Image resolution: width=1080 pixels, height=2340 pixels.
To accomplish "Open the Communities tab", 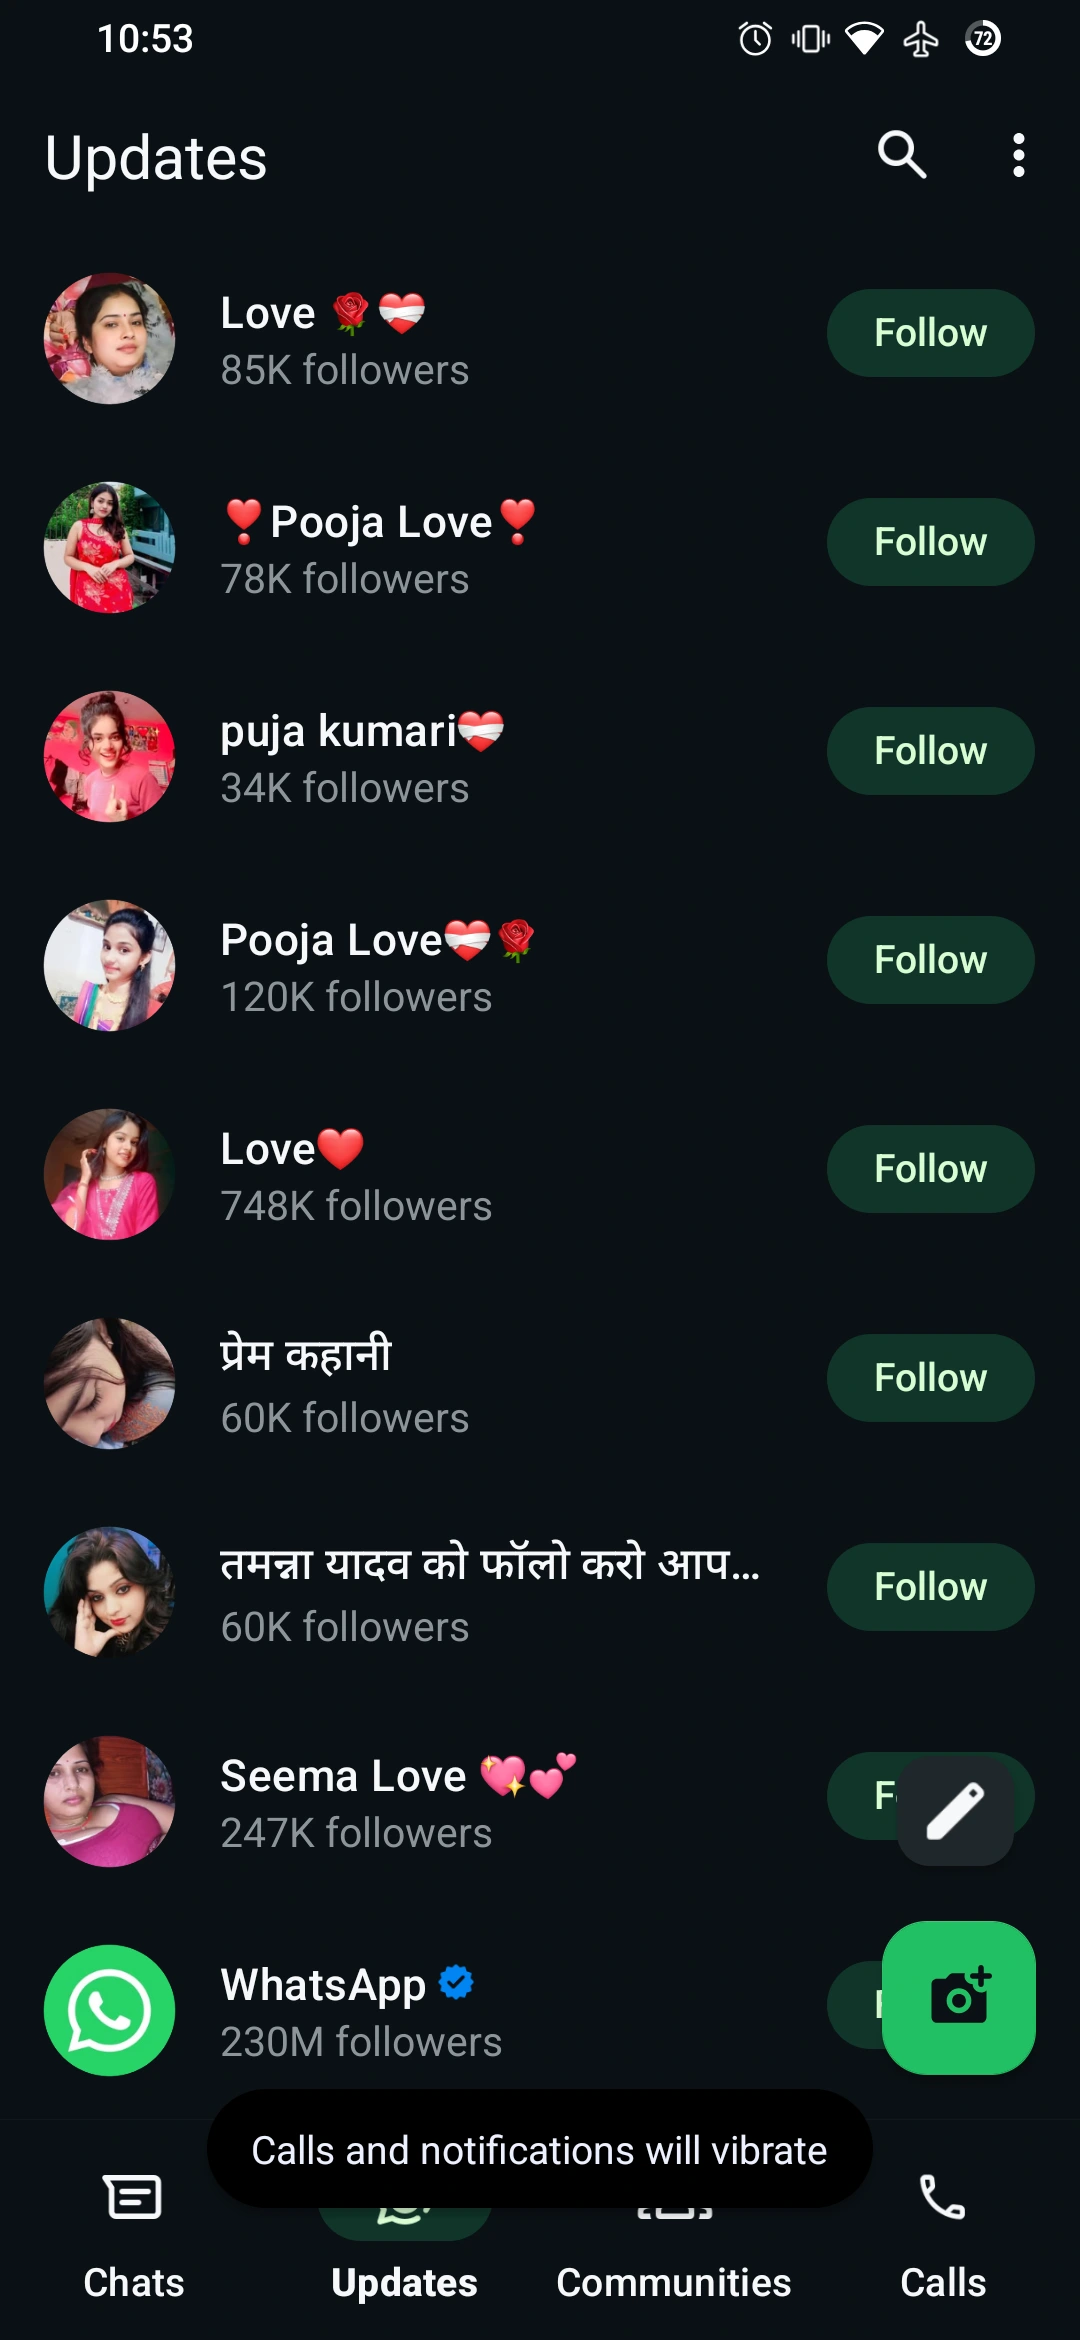I will 673,2260.
